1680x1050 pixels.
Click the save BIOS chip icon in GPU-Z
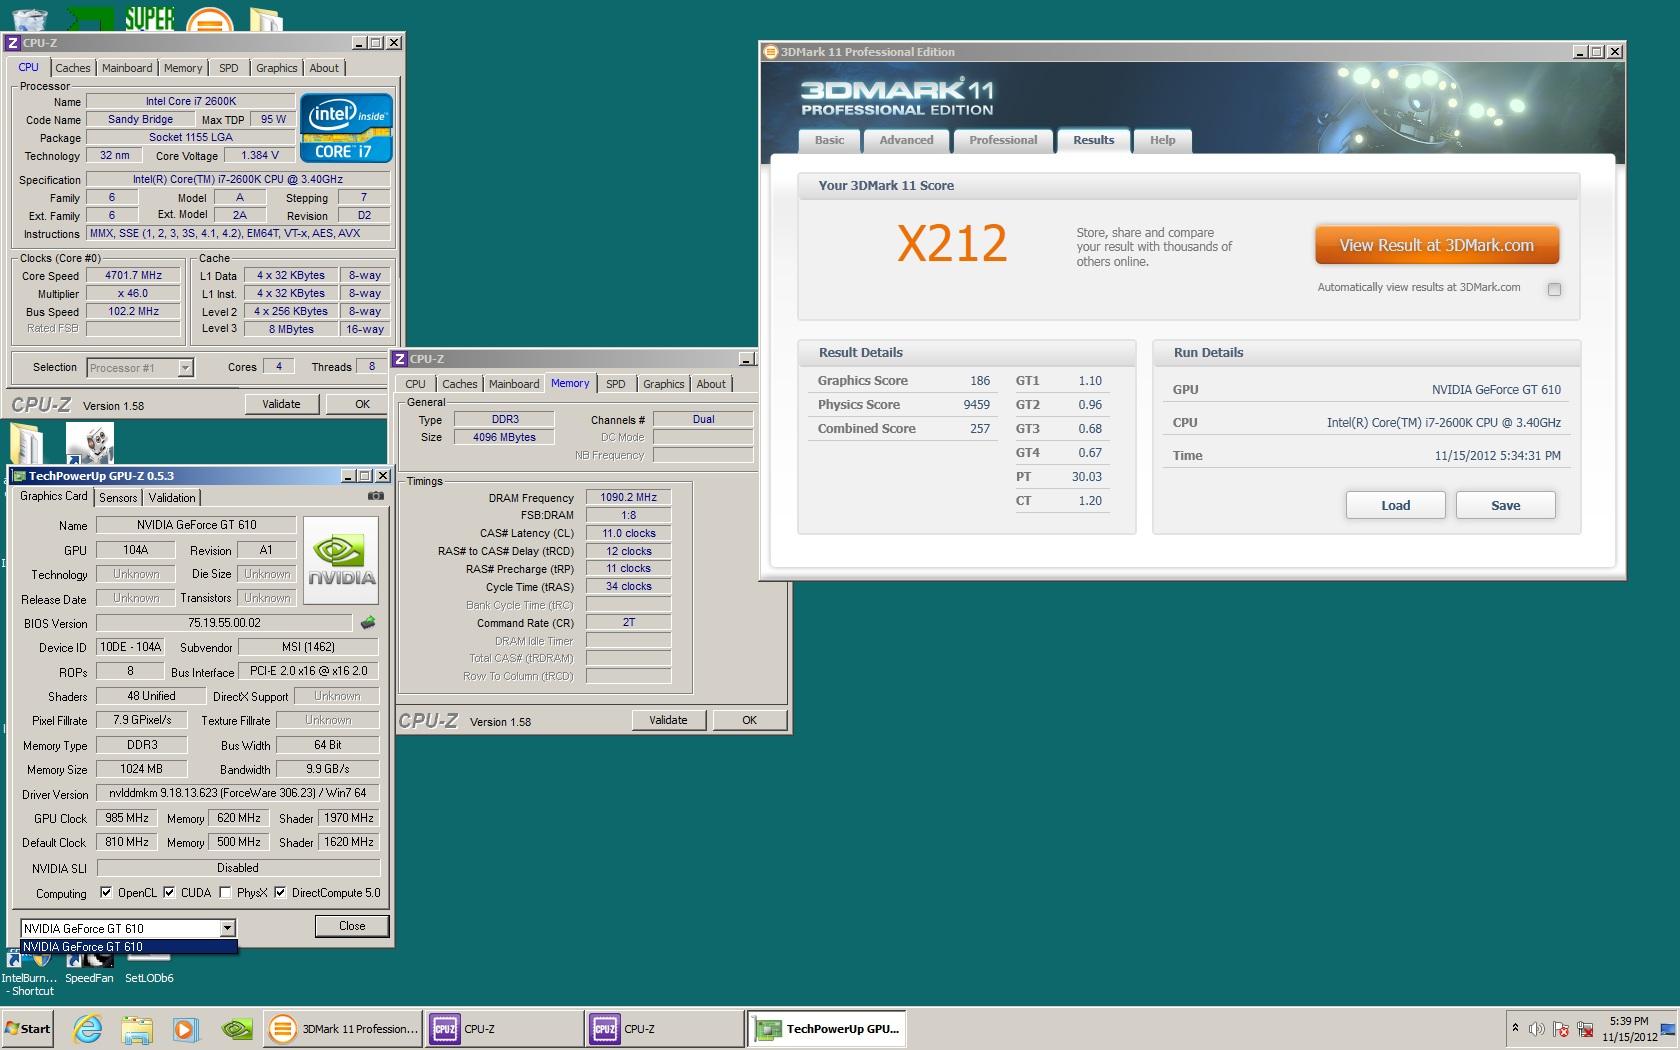pos(368,623)
